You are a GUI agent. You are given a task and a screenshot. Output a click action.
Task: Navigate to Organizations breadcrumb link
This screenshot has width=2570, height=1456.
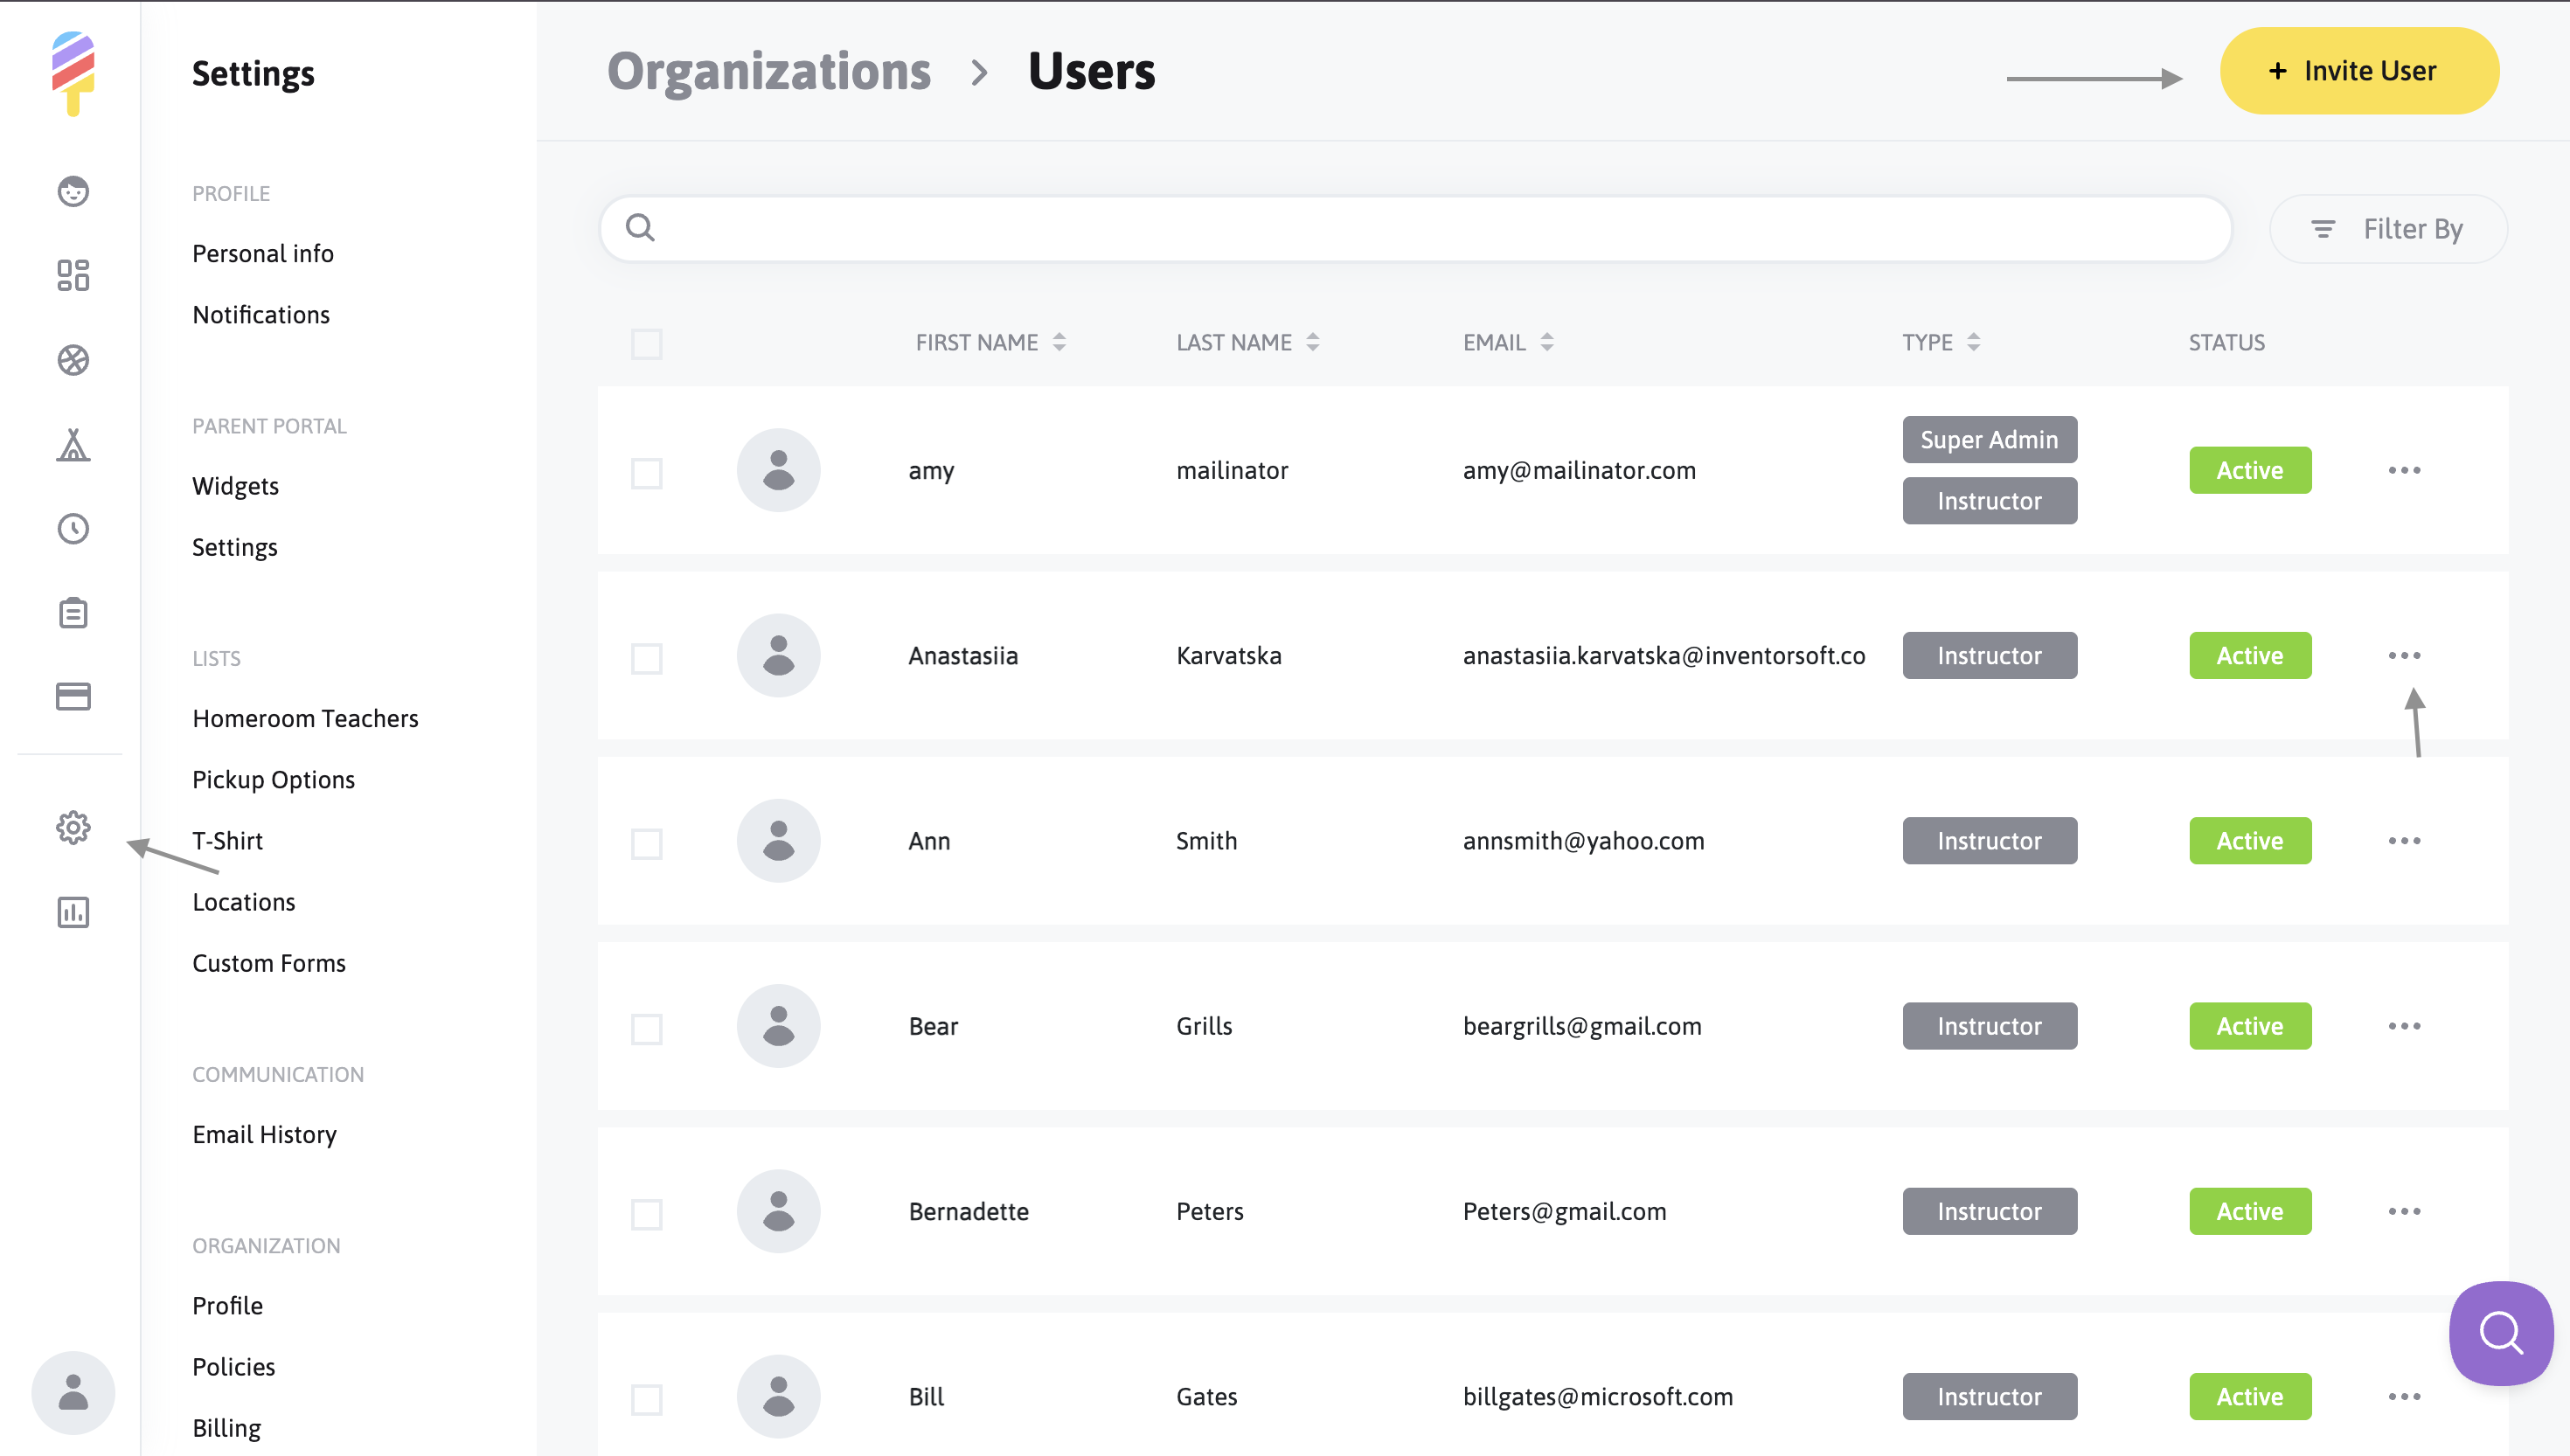pyautogui.click(x=768, y=72)
